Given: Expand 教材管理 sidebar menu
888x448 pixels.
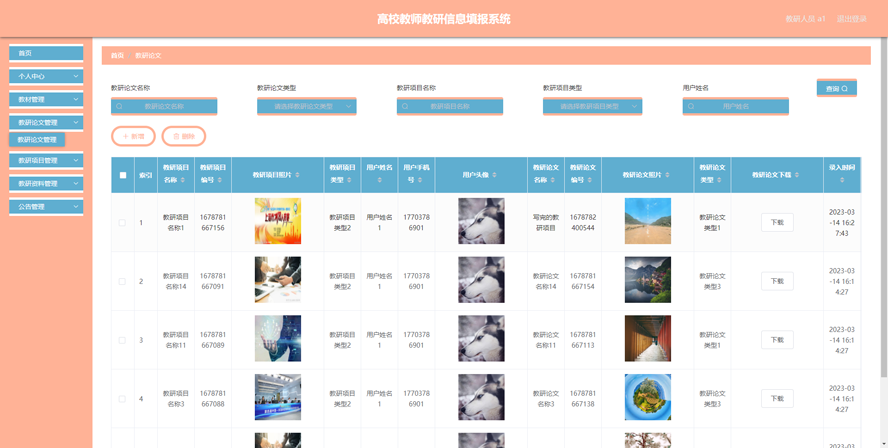Looking at the screenshot, I should pyautogui.click(x=46, y=99).
